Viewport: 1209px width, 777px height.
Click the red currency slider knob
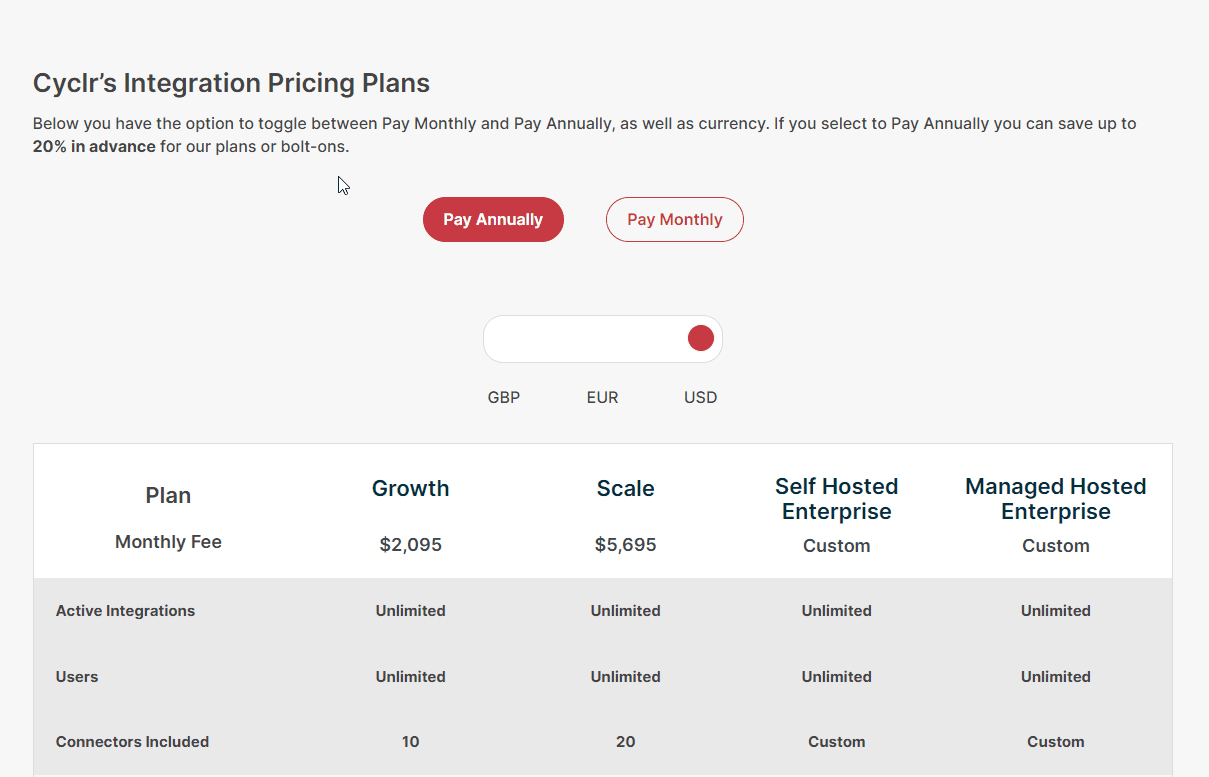[x=700, y=338]
